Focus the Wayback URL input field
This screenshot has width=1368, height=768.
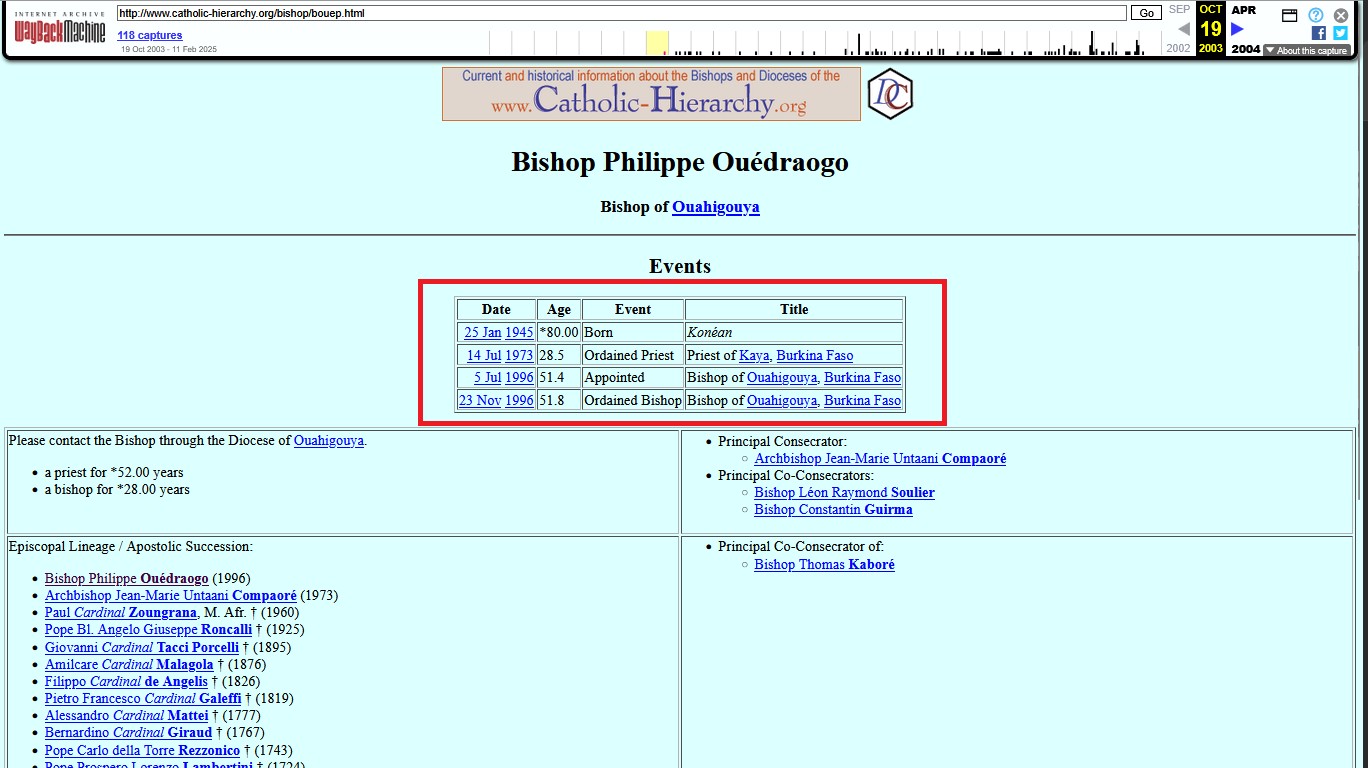coord(621,13)
